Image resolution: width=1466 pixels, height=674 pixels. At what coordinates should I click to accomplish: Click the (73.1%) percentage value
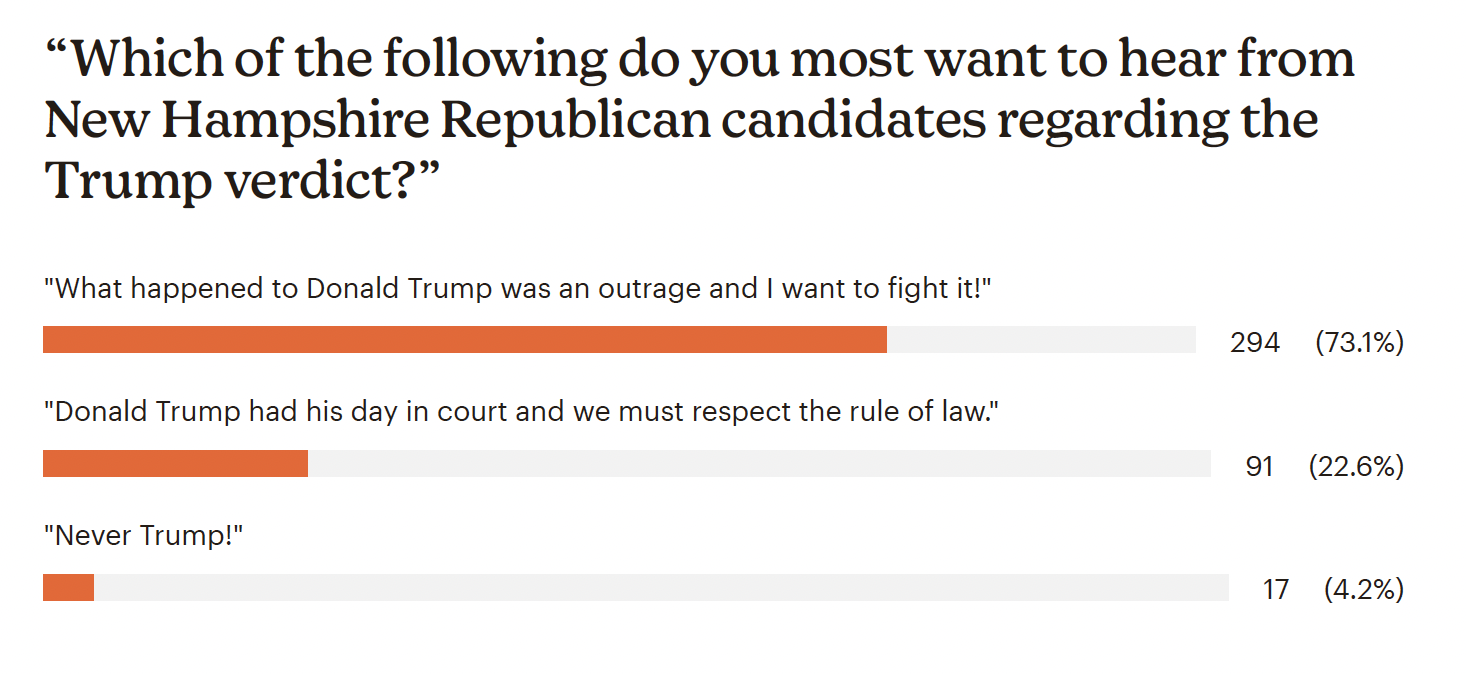[x=1359, y=343]
